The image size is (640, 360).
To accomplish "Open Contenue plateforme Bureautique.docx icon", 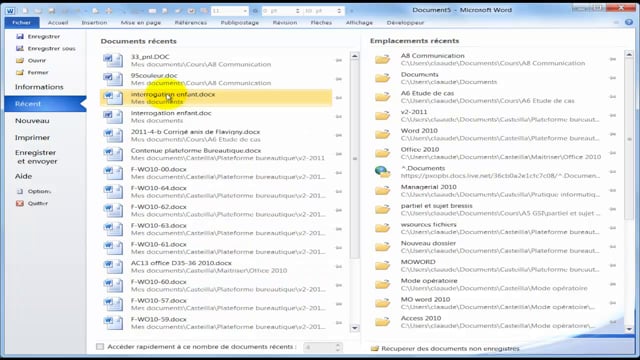I will 113,154.
